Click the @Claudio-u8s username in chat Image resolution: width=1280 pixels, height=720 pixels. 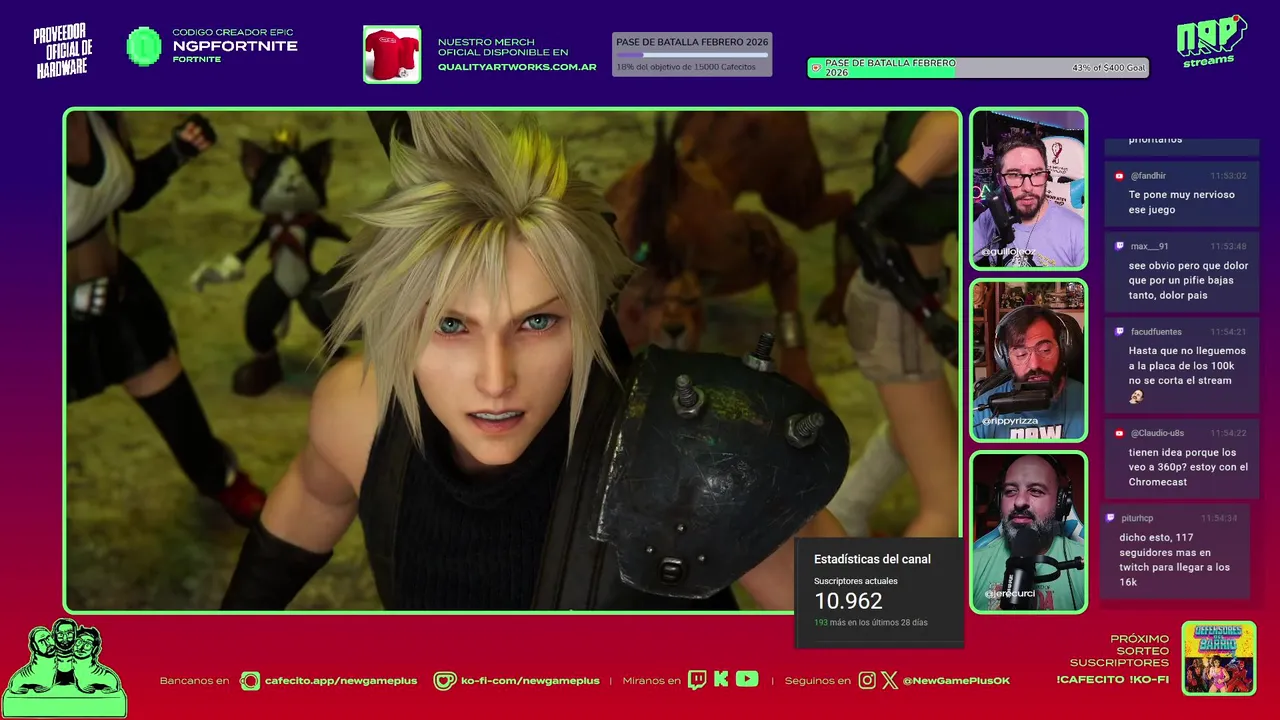pos(1157,433)
